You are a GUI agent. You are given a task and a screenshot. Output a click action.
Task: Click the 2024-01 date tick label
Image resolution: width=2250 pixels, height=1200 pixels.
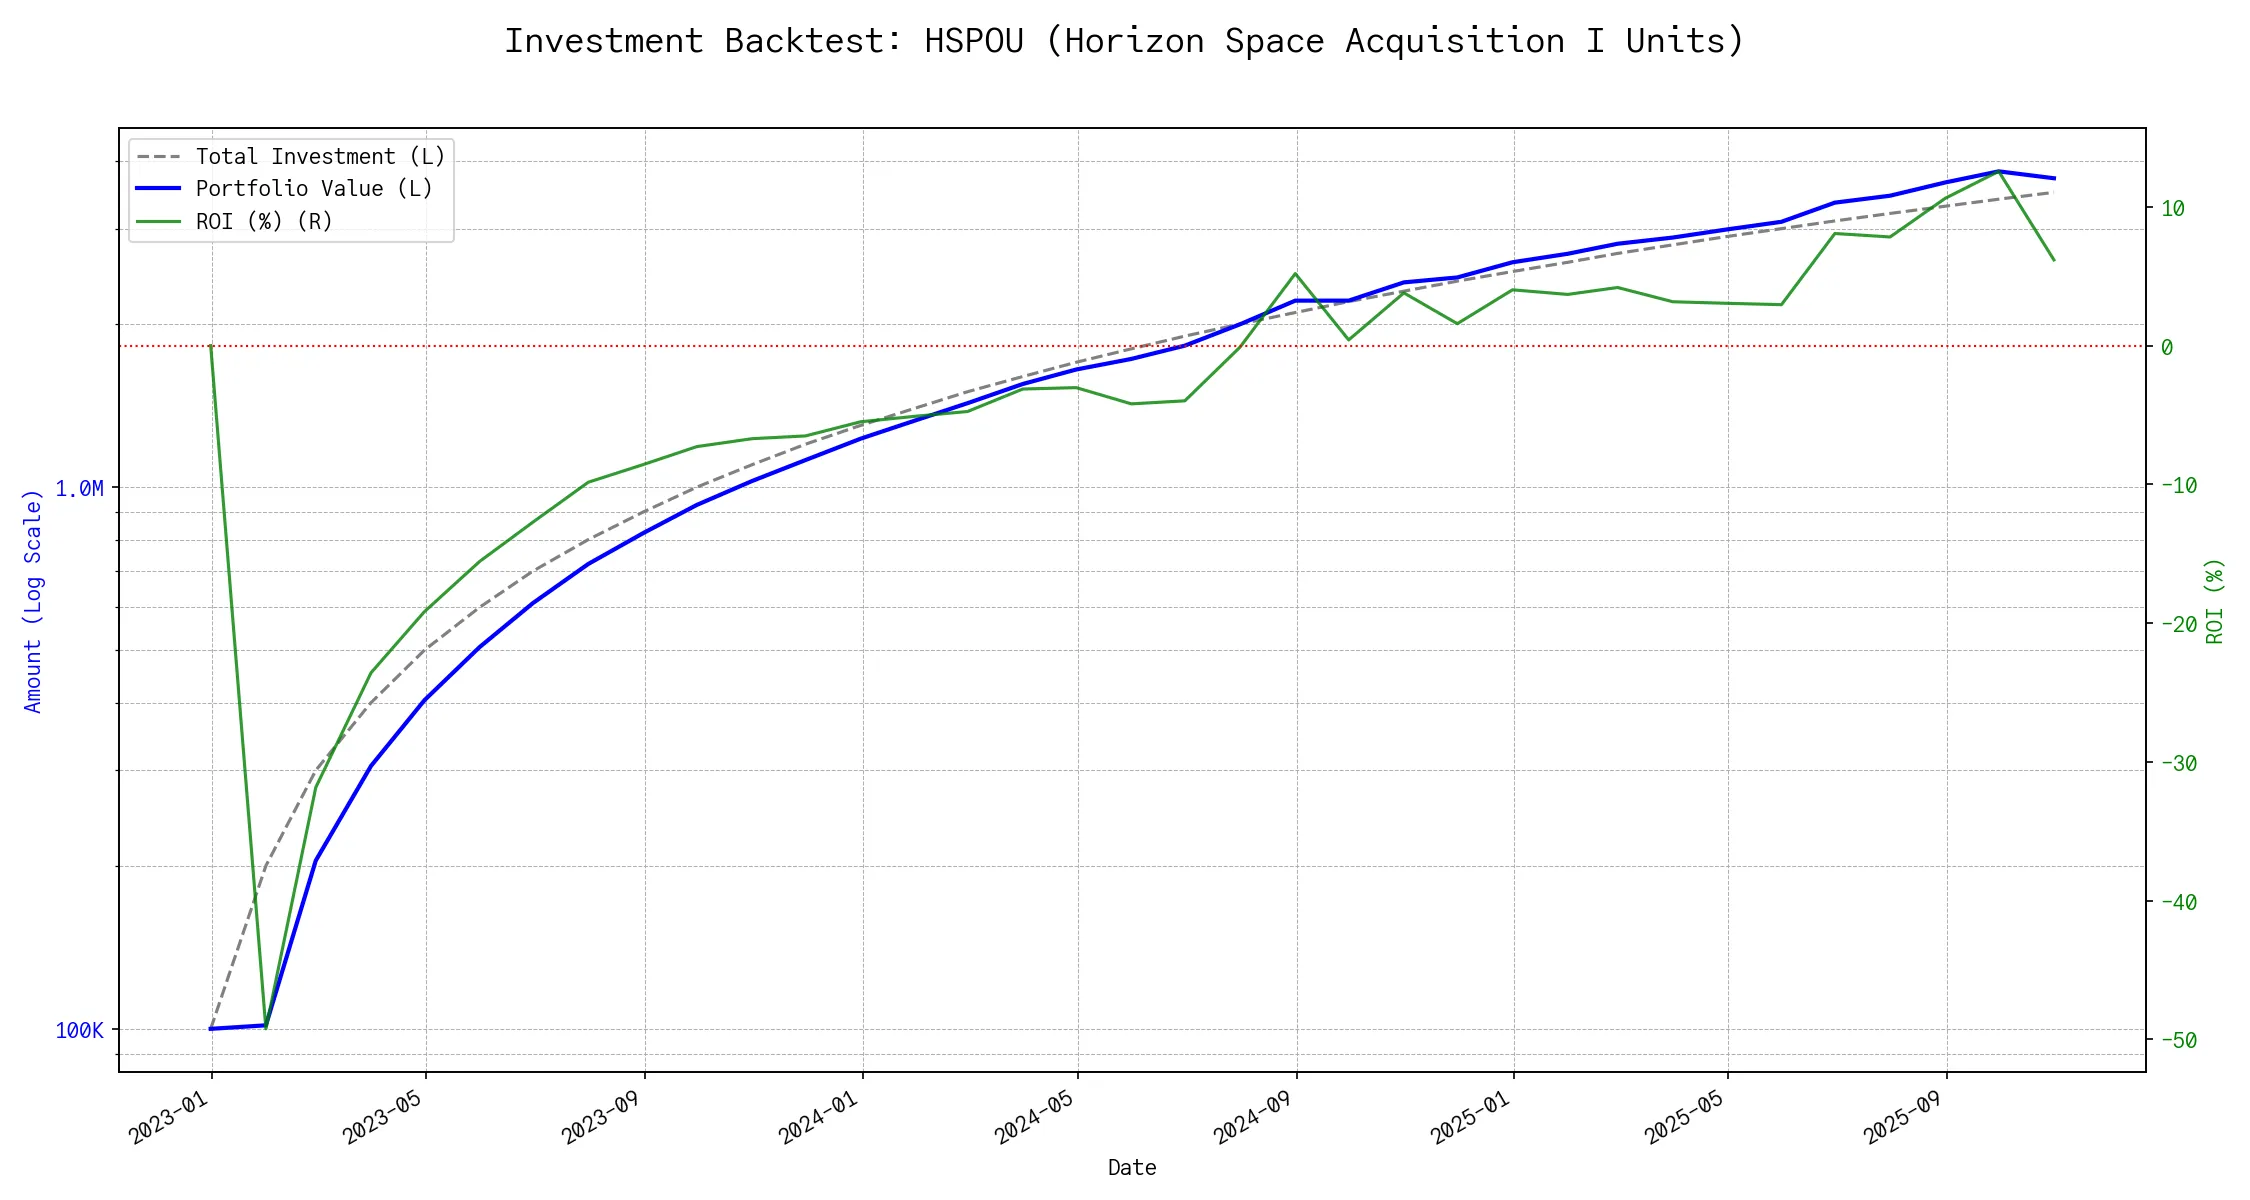(x=820, y=1117)
